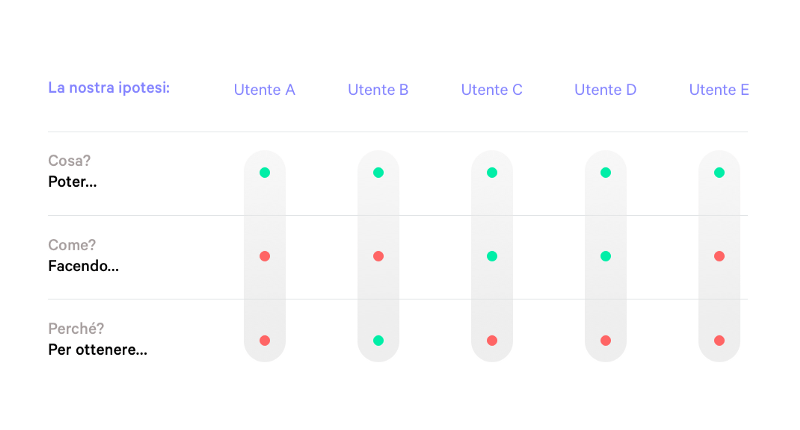The width and height of the screenshot is (800, 430).
Task: Select the Utente C column header
Action: (x=492, y=90)
